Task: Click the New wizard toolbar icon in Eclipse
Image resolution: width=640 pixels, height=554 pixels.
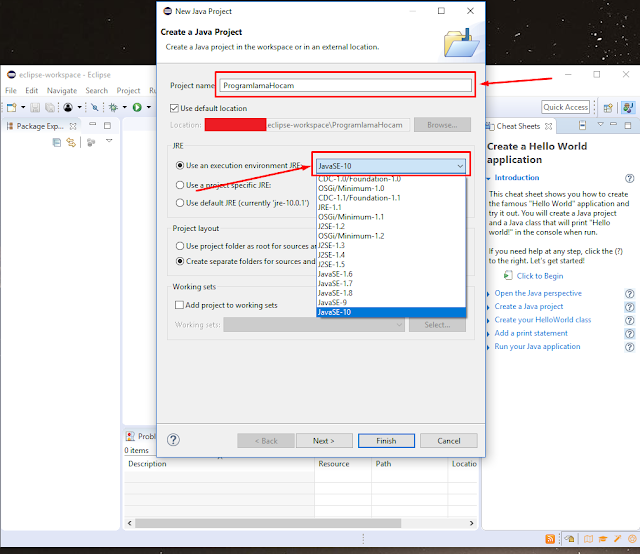Action: pyautogui.click(x=11, y=107)
